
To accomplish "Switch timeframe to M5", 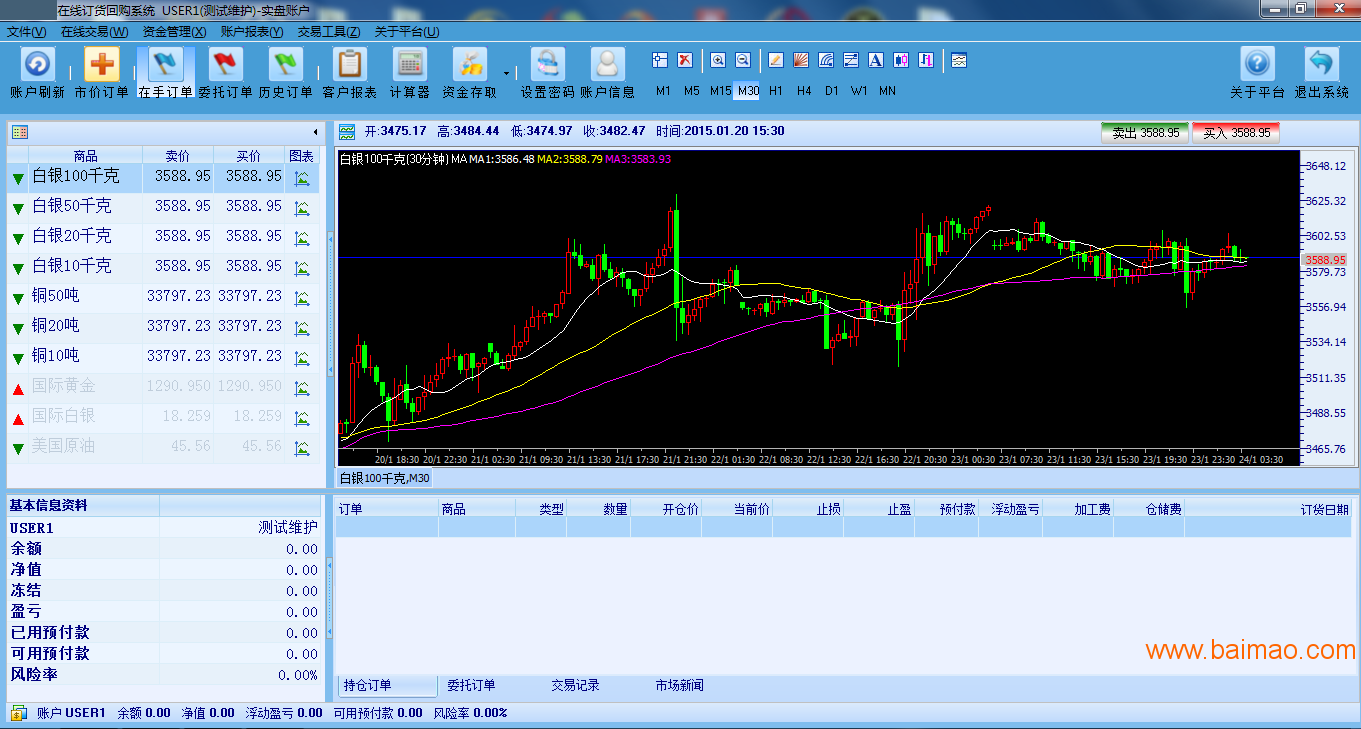I will point(692,91).
